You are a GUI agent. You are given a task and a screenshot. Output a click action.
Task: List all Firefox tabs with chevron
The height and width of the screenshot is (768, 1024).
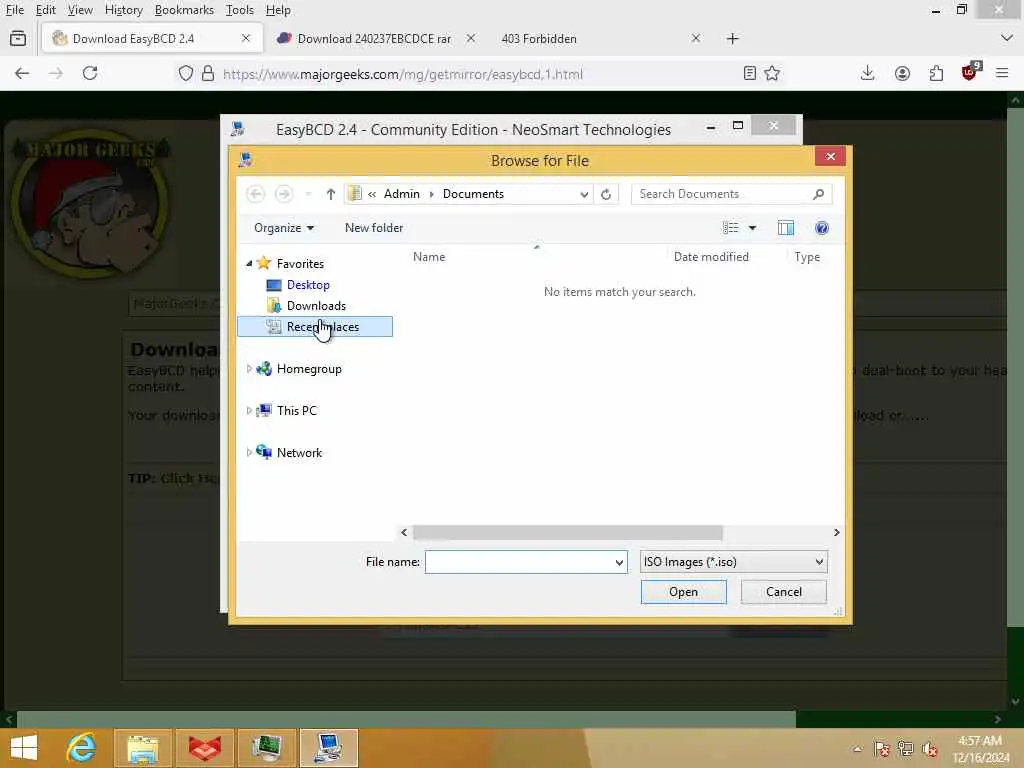[1006, 38]
